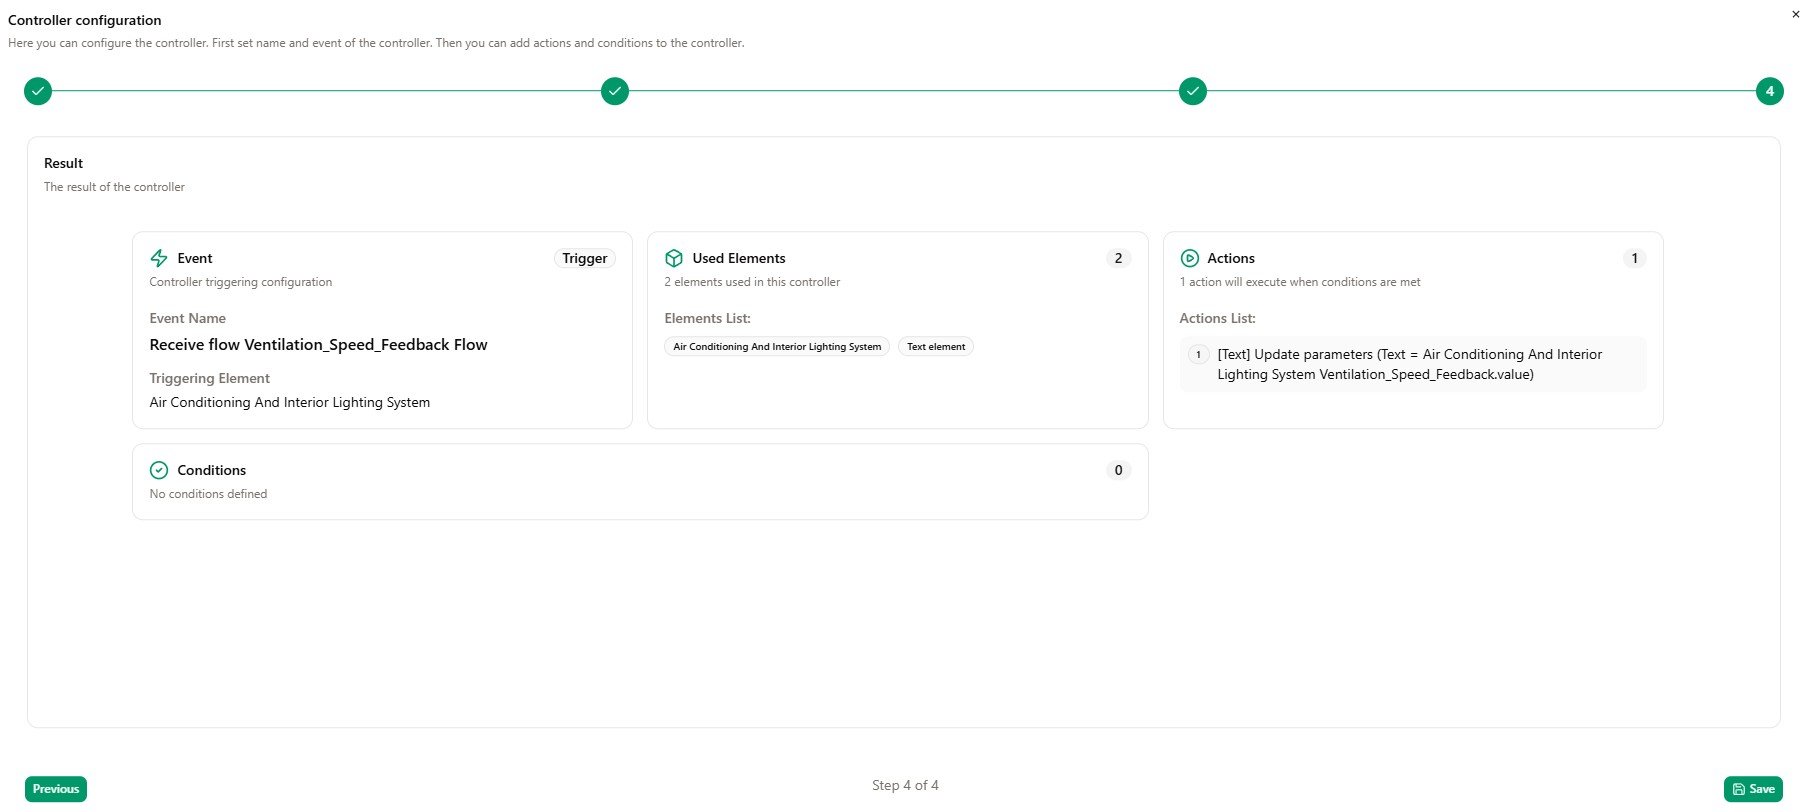Click the Actions card heading
The image size is (1812, 812).
[1231, 258]
